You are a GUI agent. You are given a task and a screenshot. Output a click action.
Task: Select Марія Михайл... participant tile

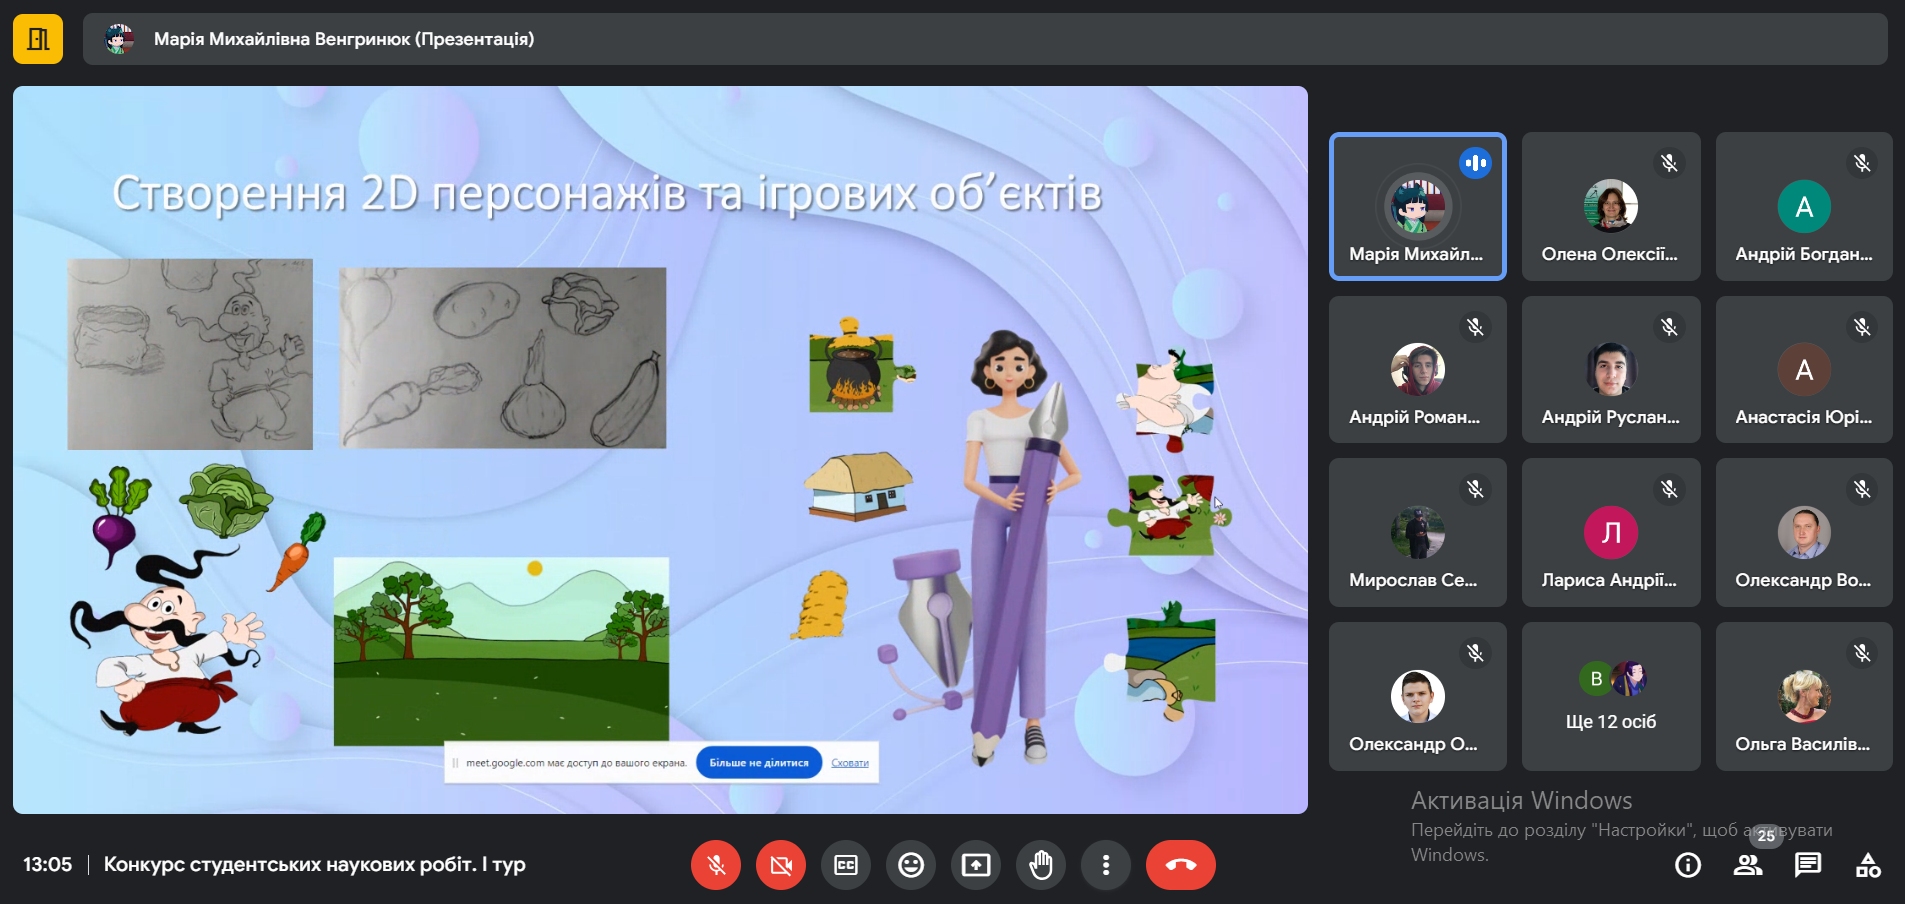1417,206
